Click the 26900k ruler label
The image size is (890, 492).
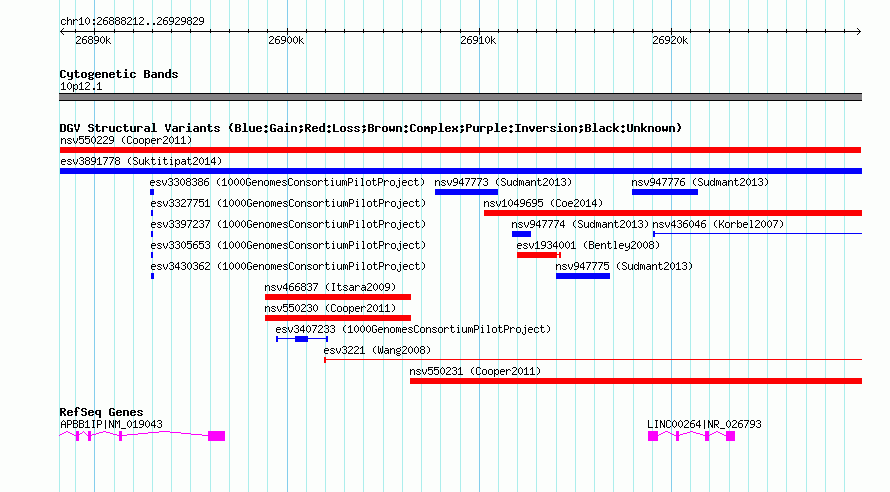click(x=286, y=40)
